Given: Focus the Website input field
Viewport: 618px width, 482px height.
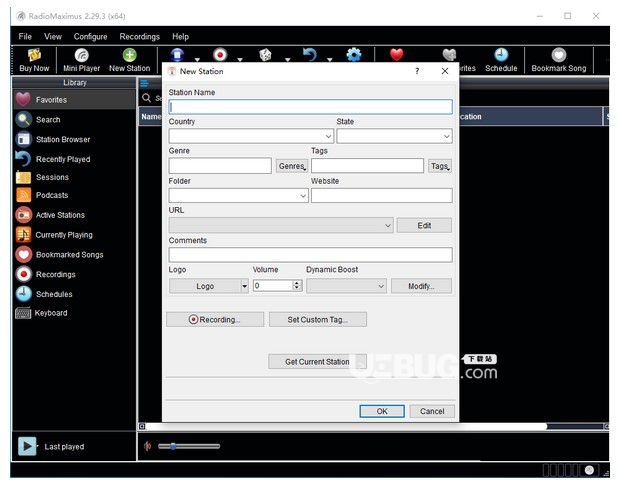Looking at the screenshot, I should click(x=382, y=195).
